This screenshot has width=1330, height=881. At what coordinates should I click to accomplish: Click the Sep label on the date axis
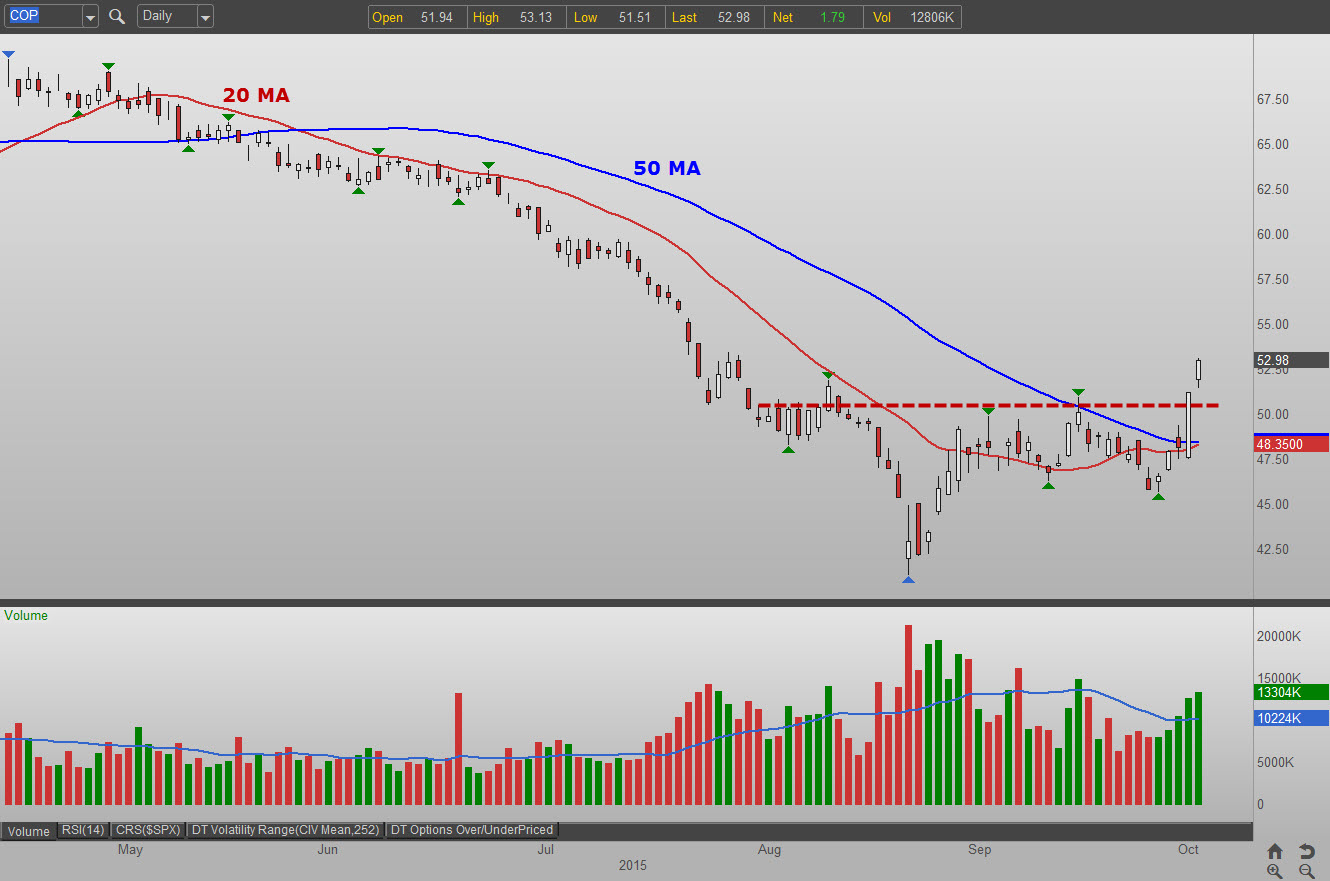980,850
